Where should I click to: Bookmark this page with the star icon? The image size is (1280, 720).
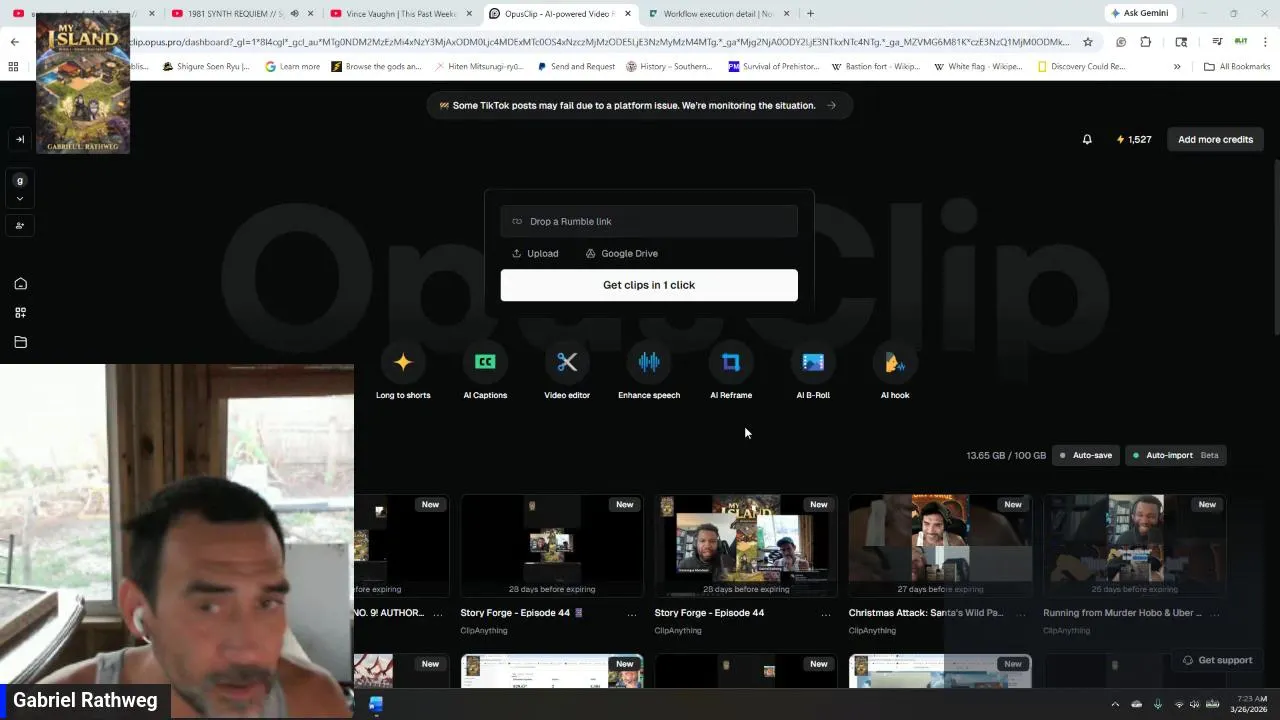[x=1088, y=42]
